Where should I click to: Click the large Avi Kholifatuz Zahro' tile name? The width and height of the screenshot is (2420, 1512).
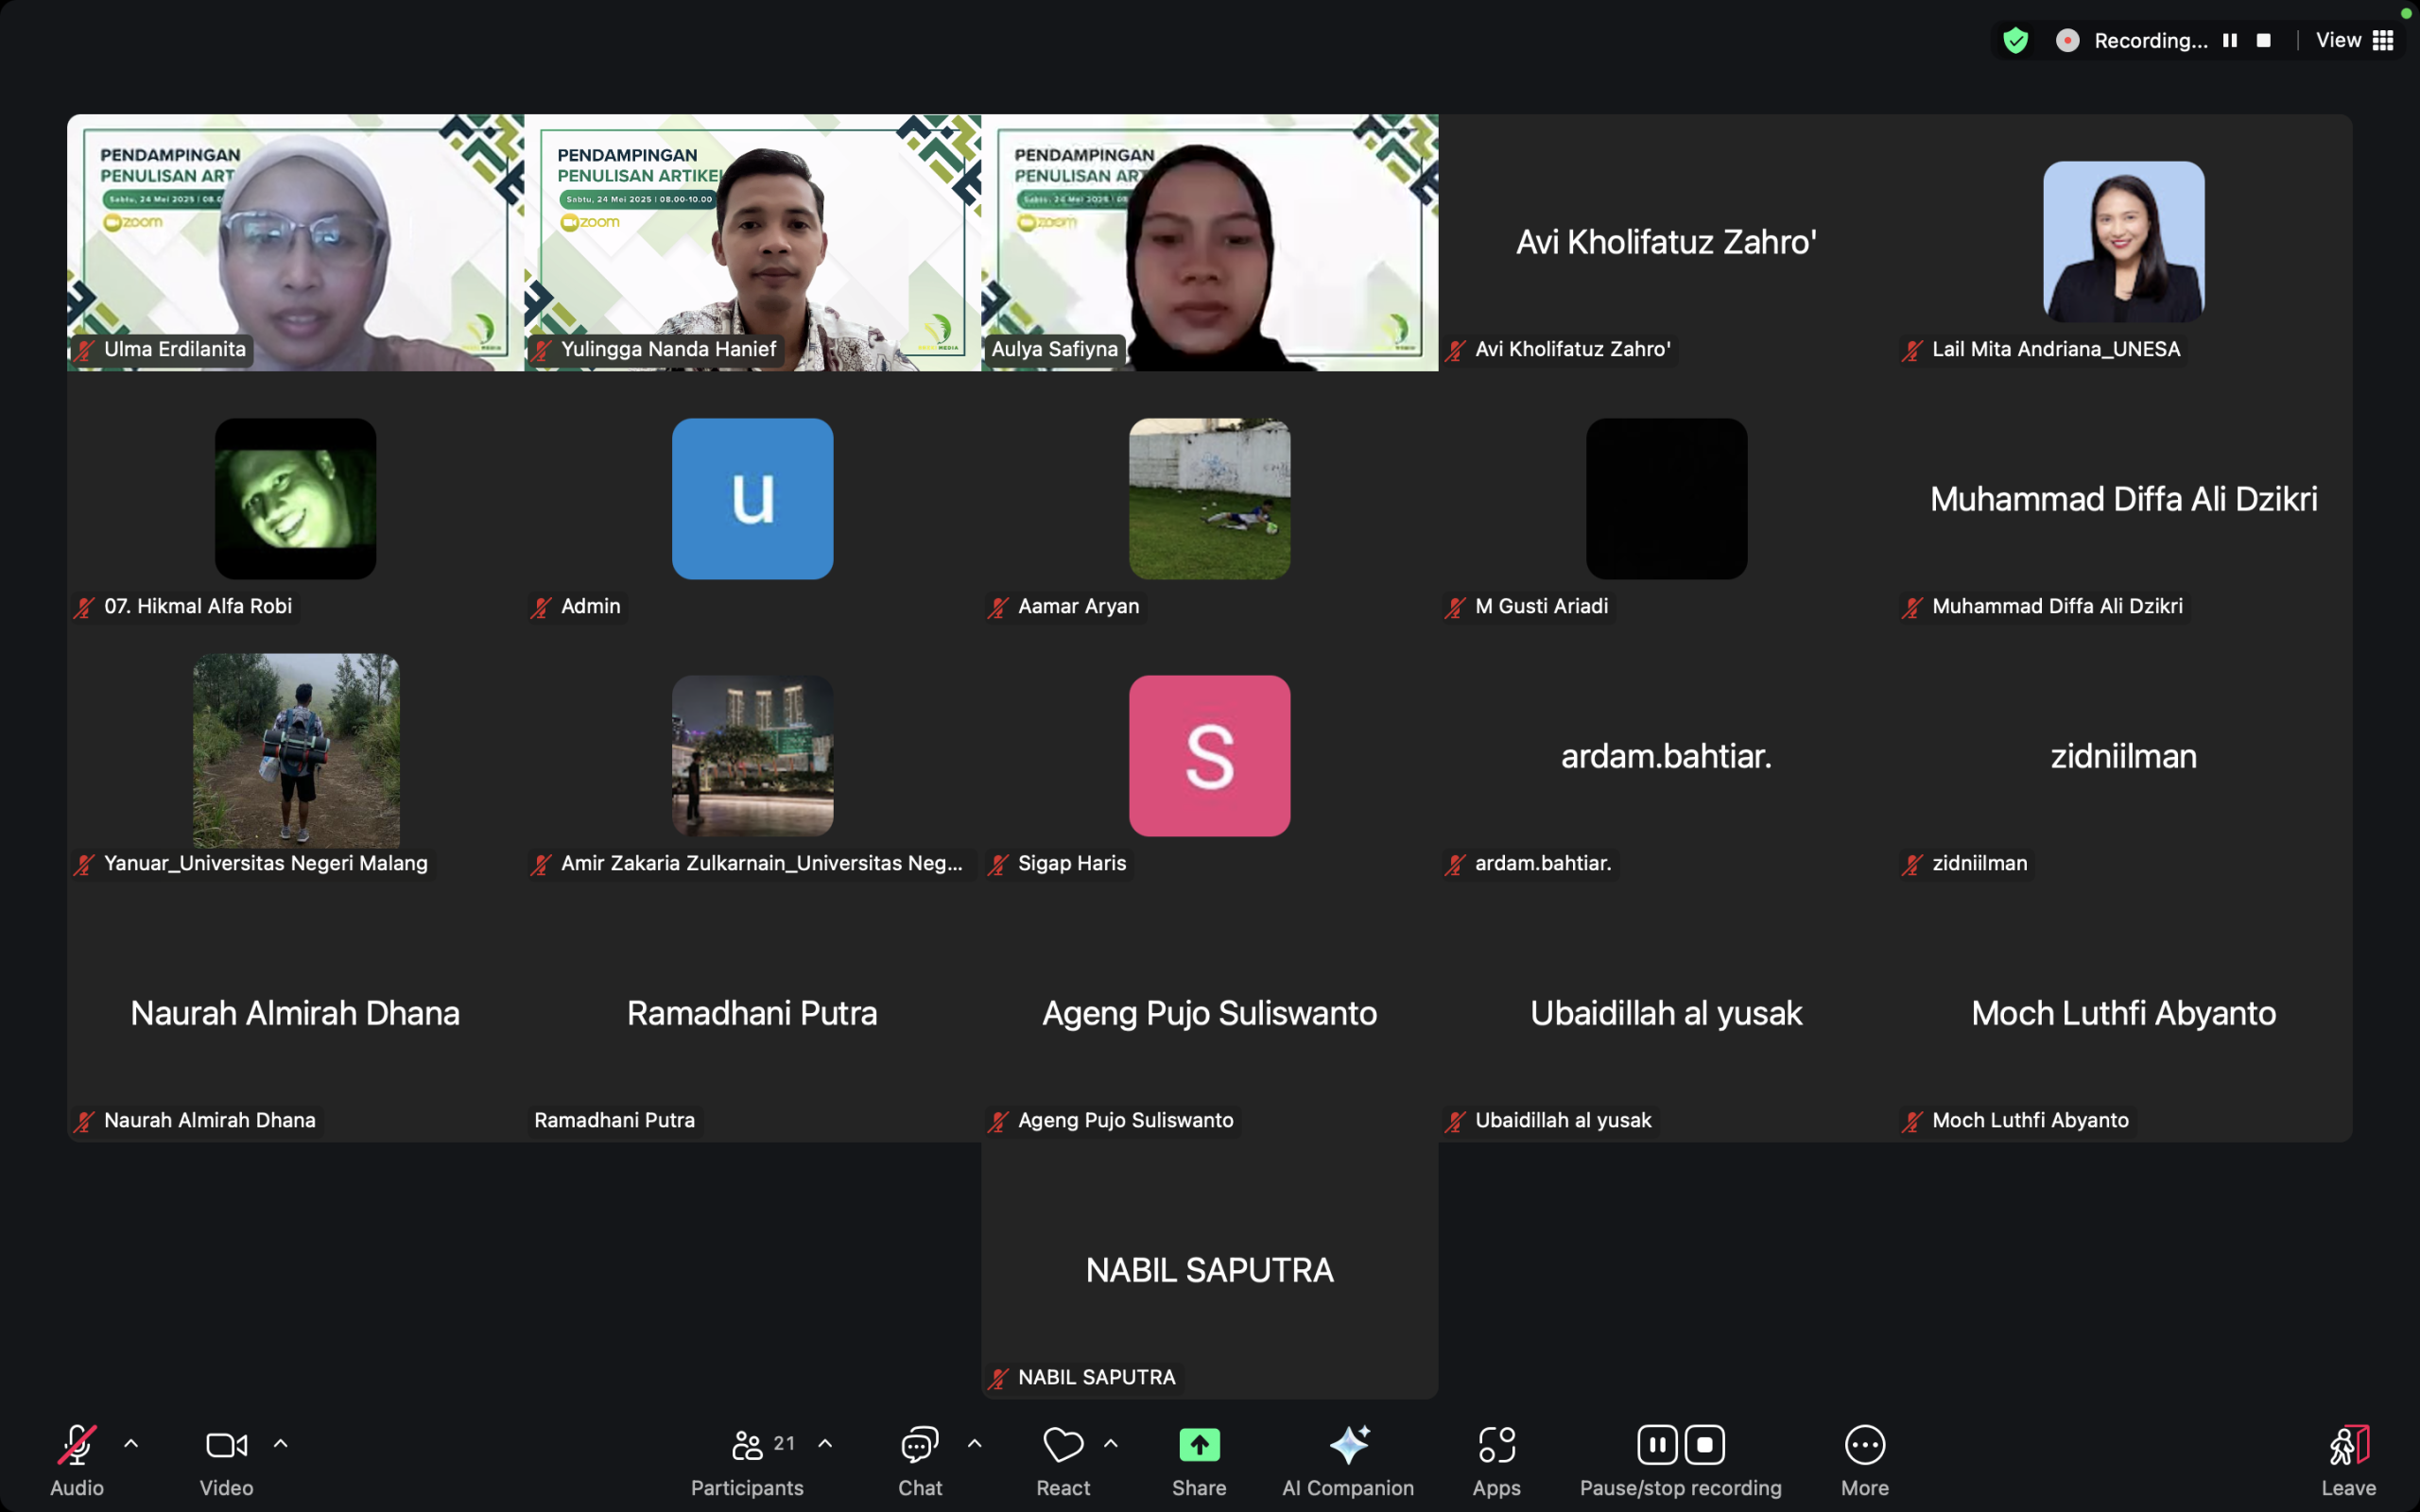tap(1666, 241)
